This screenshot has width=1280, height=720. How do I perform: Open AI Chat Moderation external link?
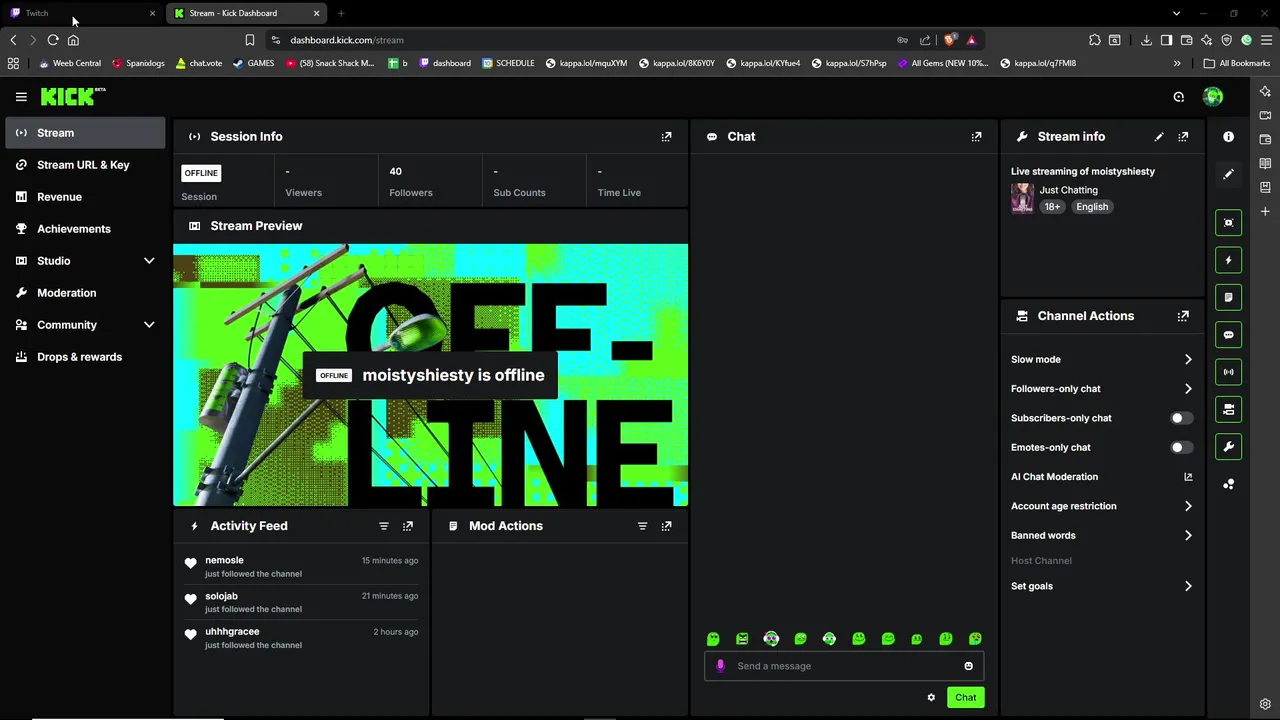coord(1188,477)
